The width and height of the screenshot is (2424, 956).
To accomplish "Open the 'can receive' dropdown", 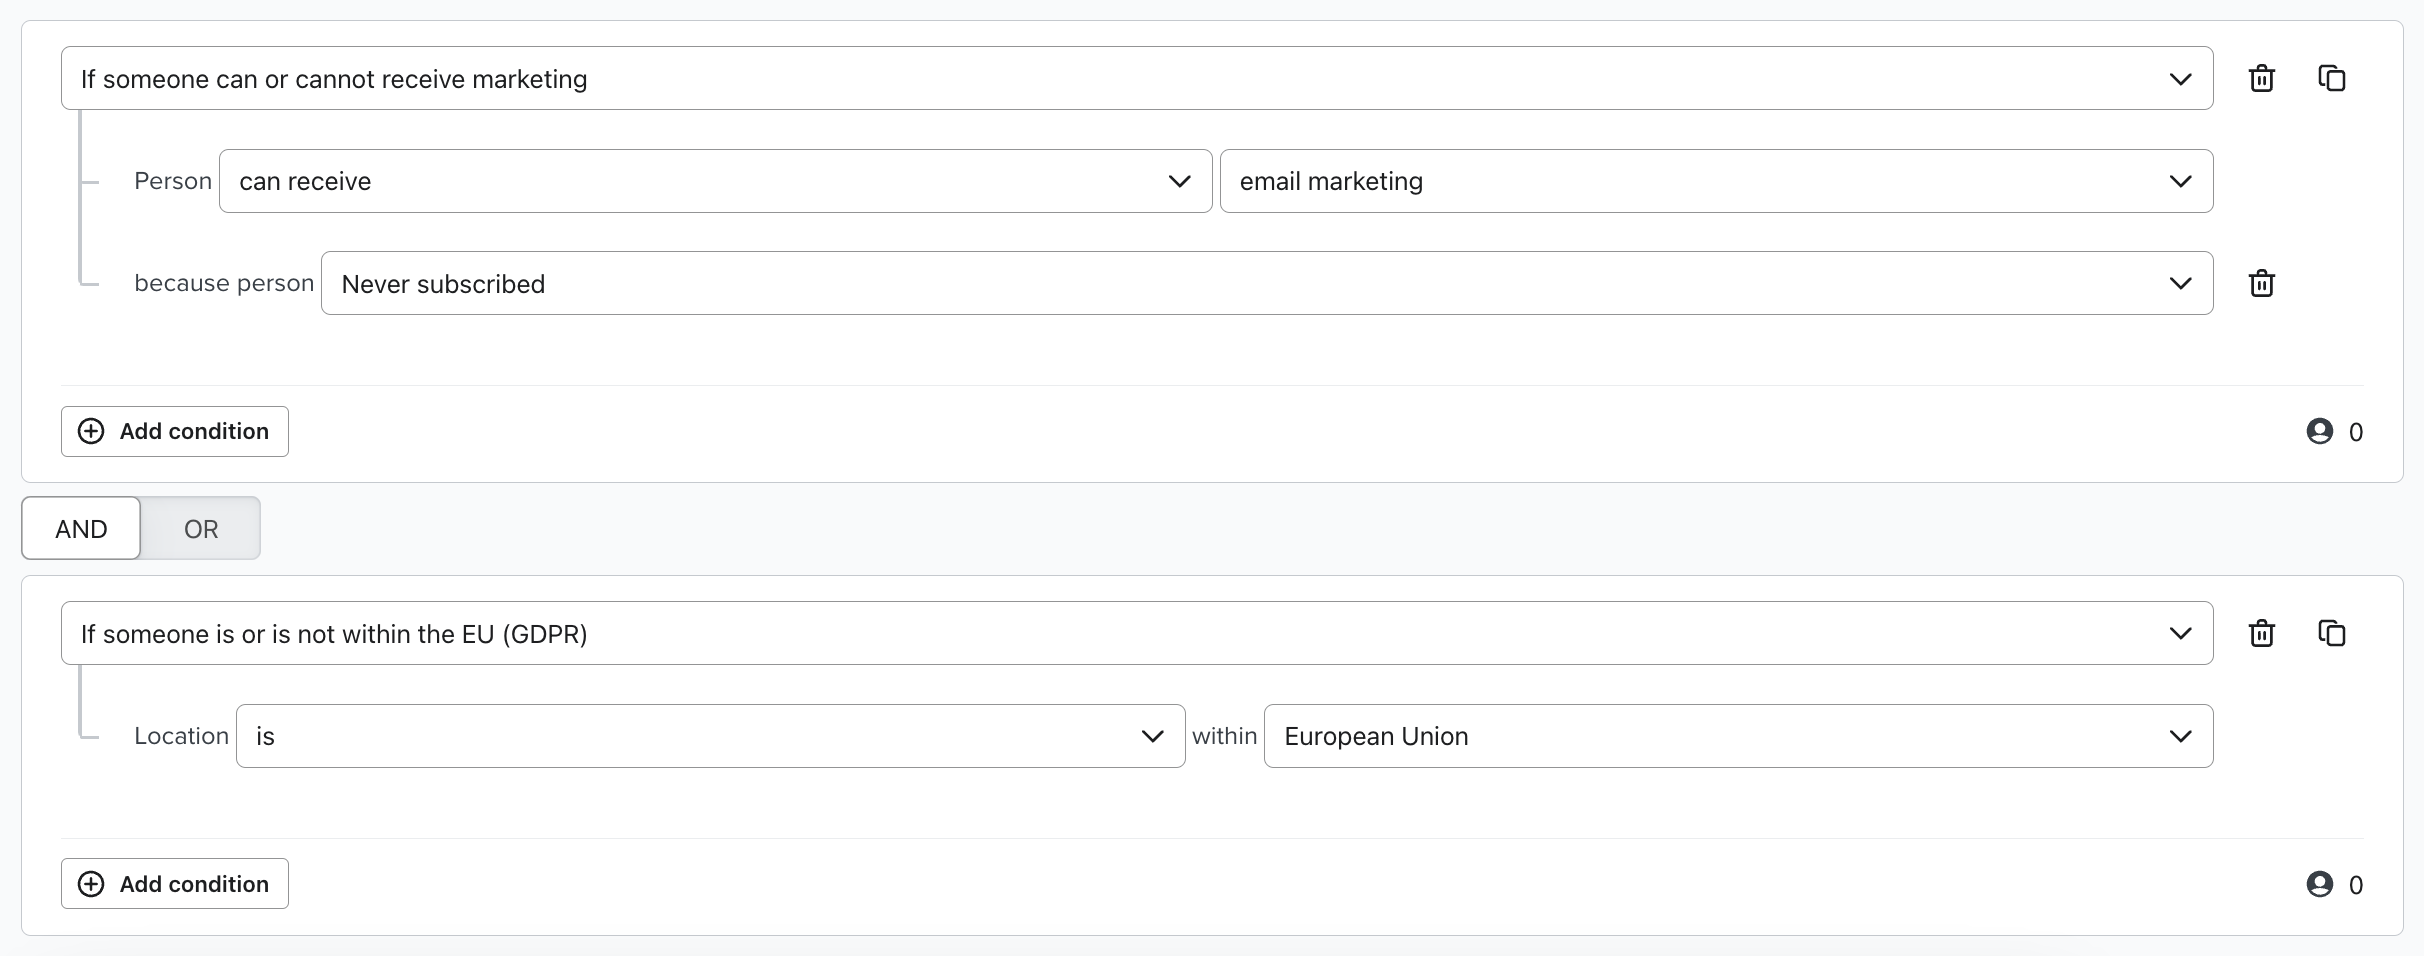I will (x=715, y=181).
